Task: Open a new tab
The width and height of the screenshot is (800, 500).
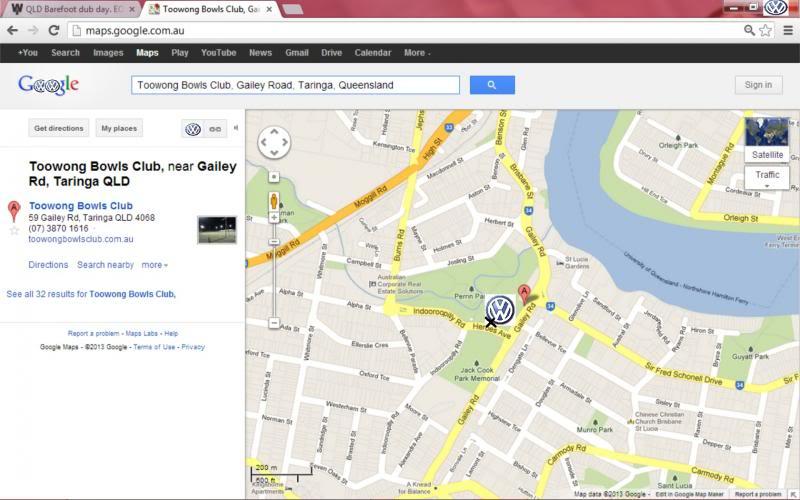Action: pos(292,9)
